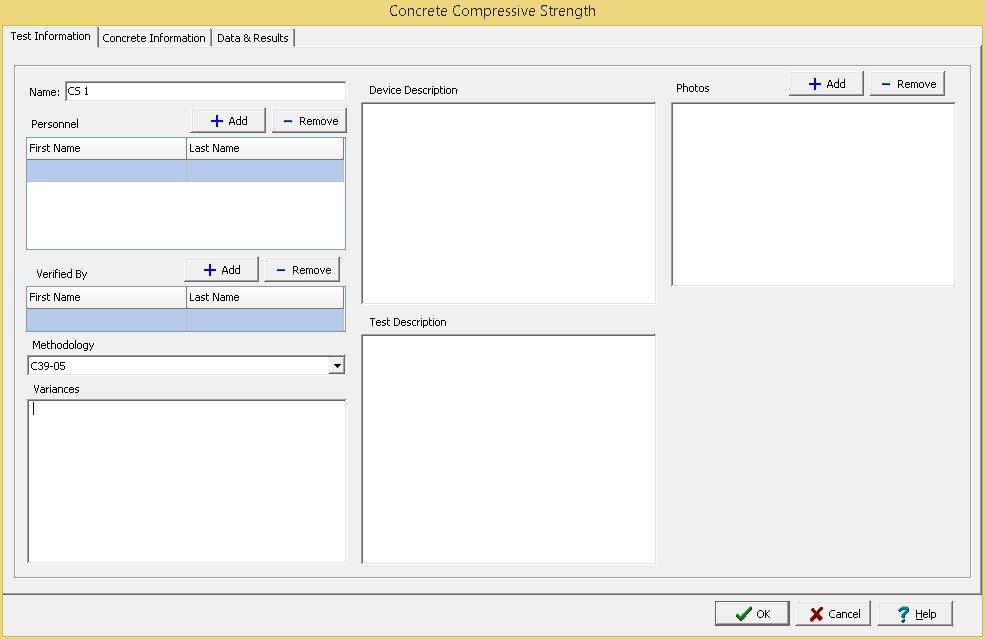985x639 pixels.
Task: Remove a Verified By entry
Action: coord(302,270)
